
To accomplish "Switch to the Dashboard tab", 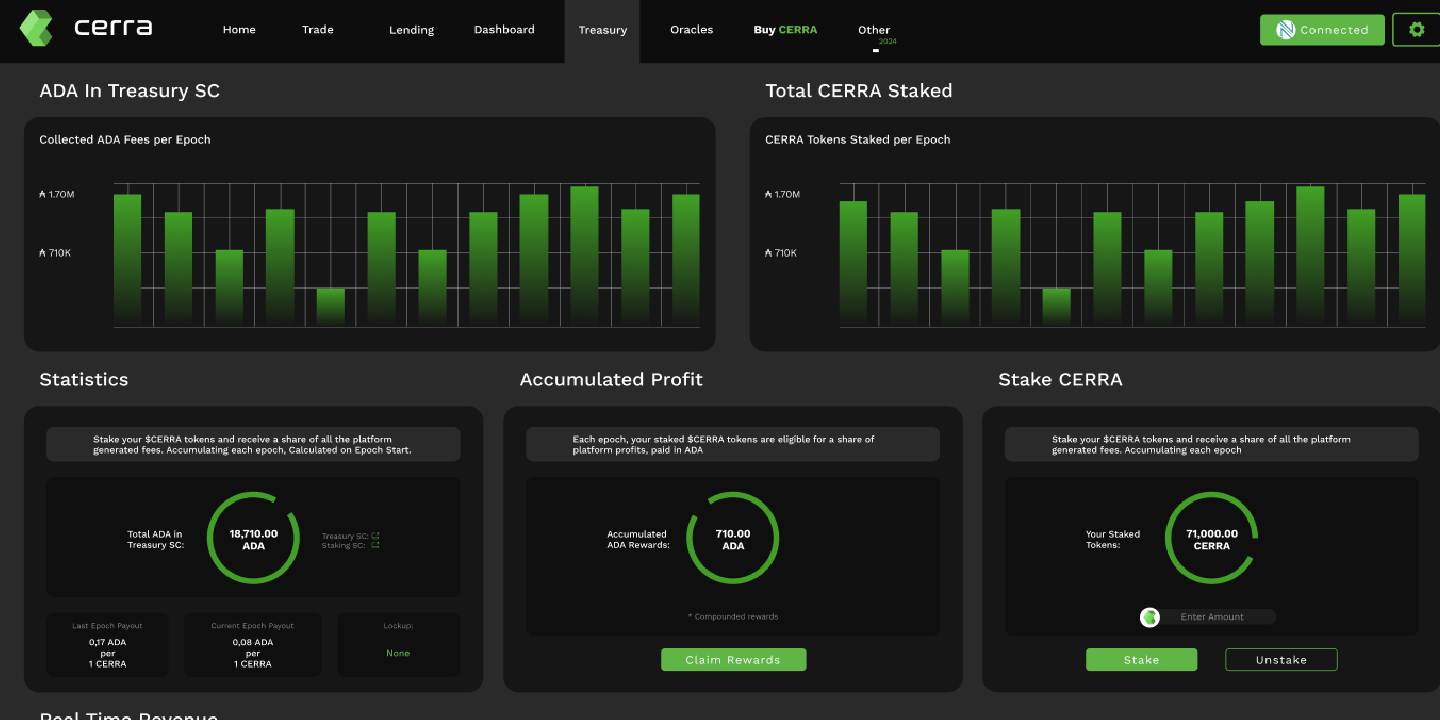I will (x=504, y=30).
